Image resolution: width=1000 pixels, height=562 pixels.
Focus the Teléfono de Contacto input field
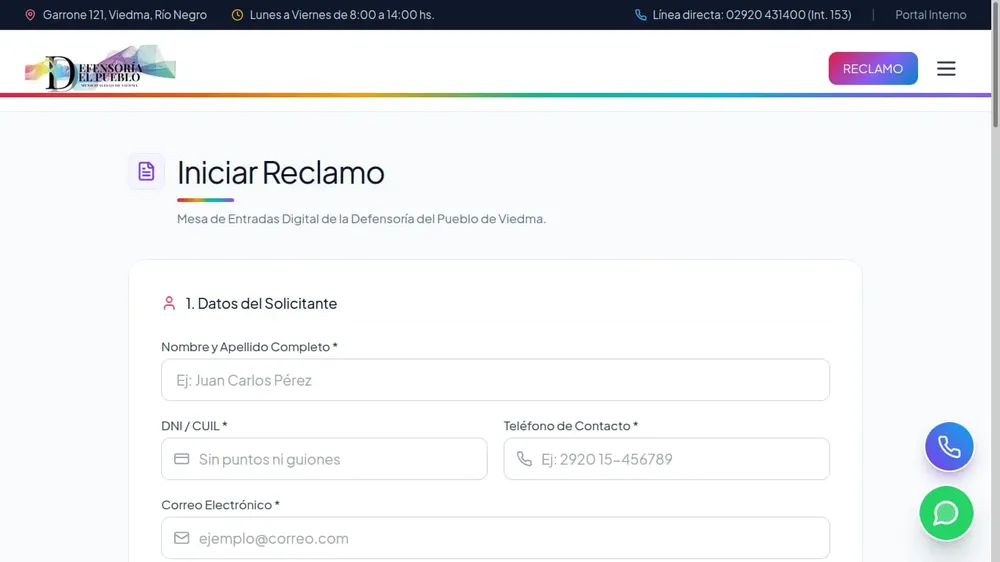[x=666, y=459]
